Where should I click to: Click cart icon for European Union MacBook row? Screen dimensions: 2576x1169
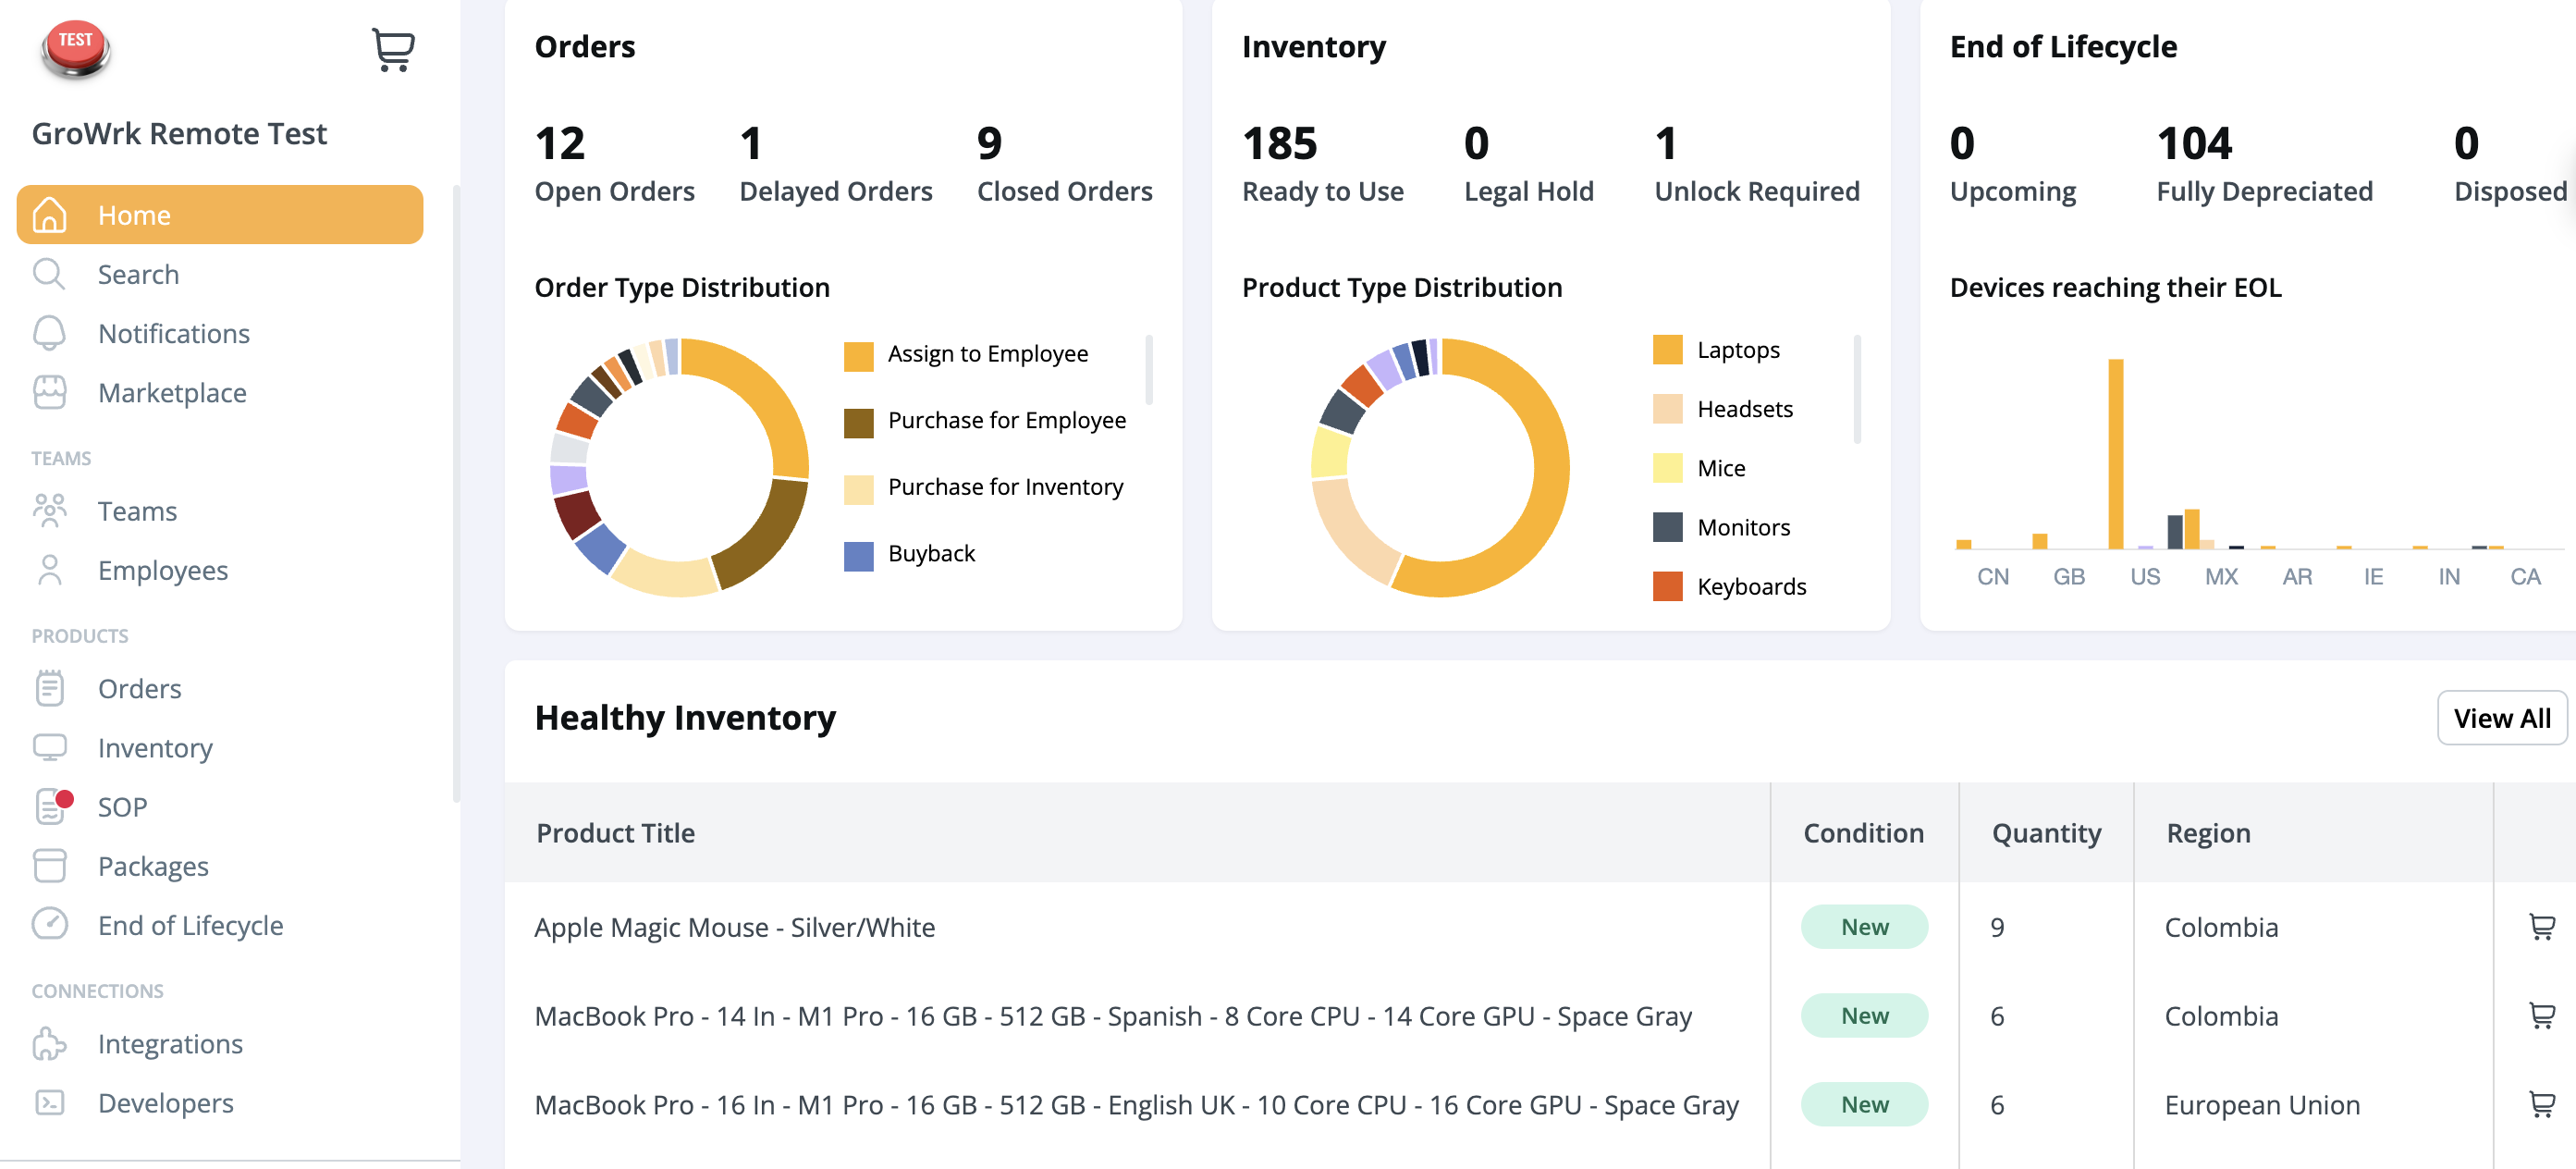(x=2541, y=1104)
